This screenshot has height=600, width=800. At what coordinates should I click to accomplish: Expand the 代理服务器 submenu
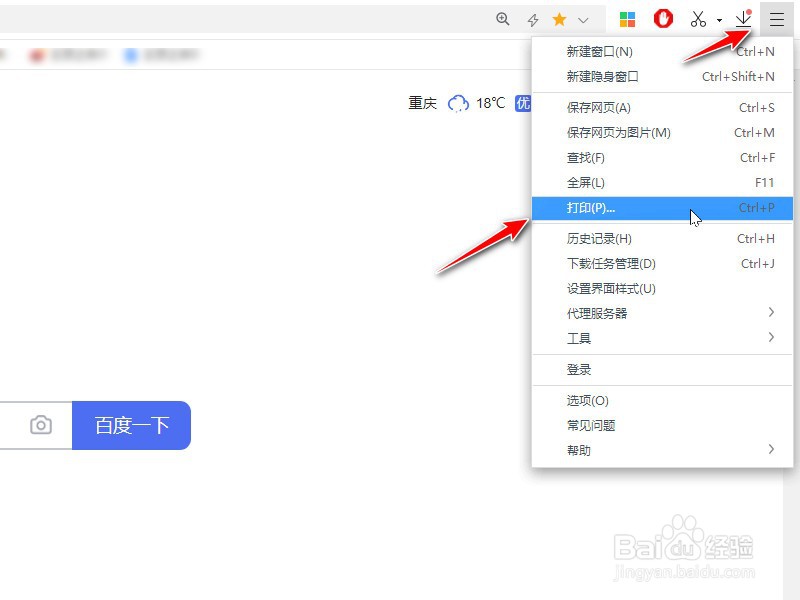600,312
